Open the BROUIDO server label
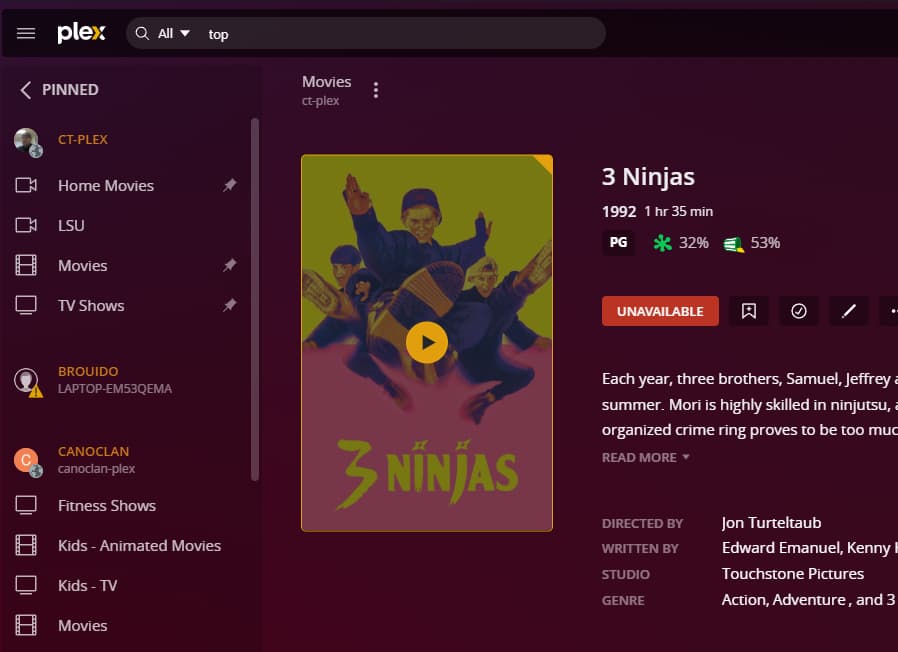Viewport: 898px width, 652px height. point(88,372)
